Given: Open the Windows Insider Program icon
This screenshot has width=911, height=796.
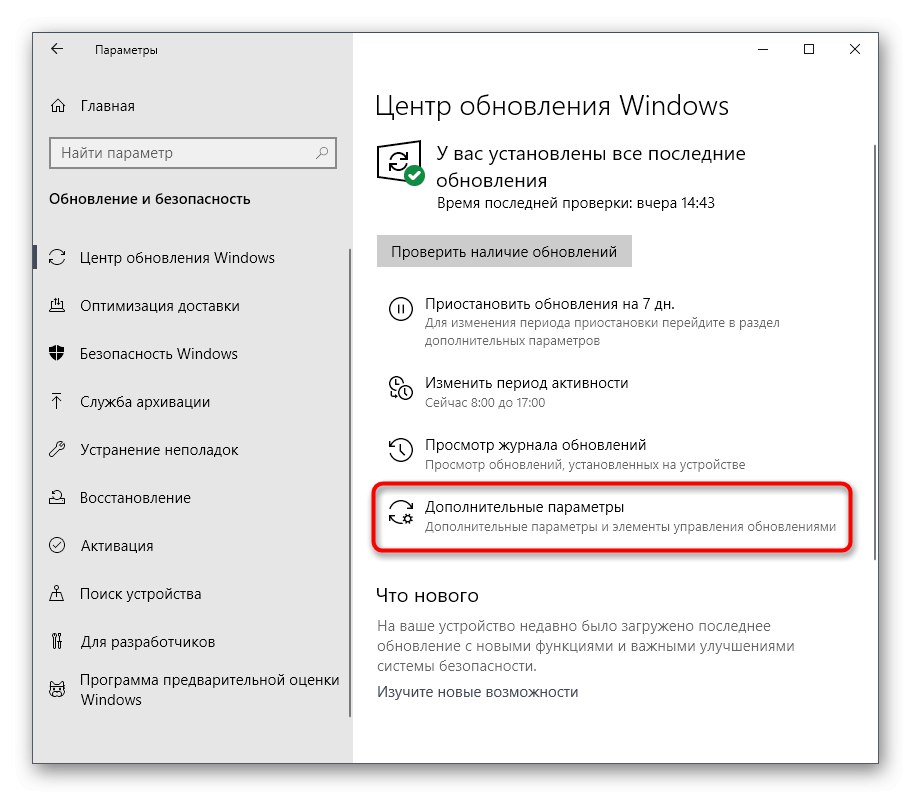Looking at the screenshot, I should [59, 689].
